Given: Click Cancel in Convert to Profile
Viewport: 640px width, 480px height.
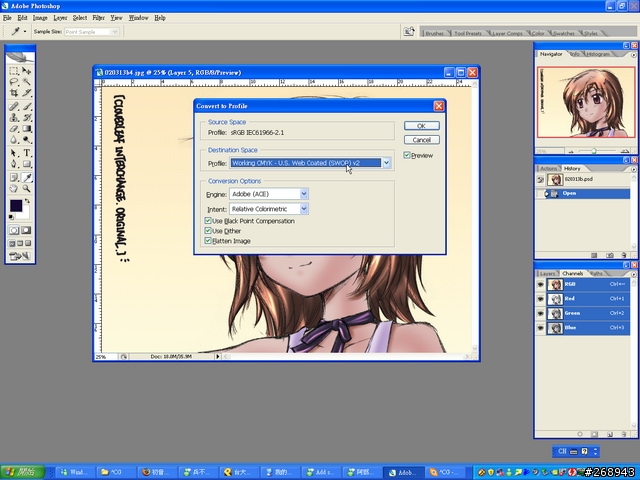Looking at the screenshot, I should pos(422,140).
